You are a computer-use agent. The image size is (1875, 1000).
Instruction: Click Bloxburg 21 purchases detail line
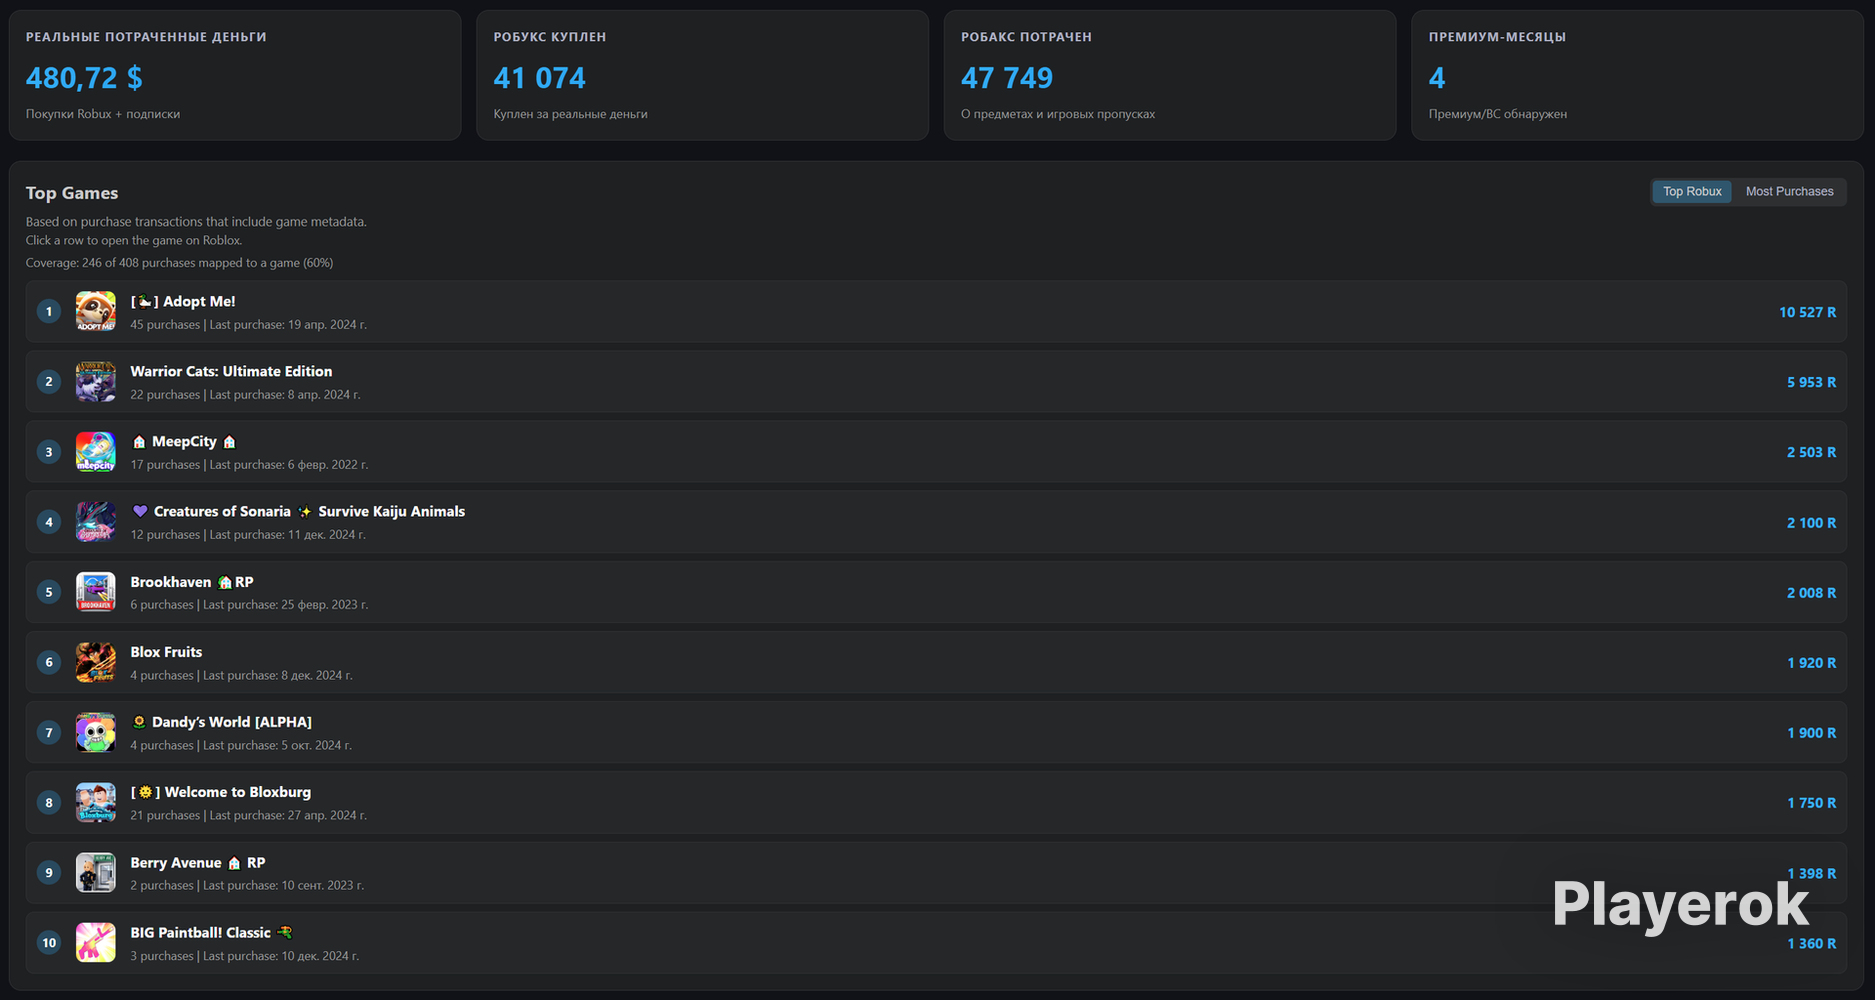click(x=248, y=815)
